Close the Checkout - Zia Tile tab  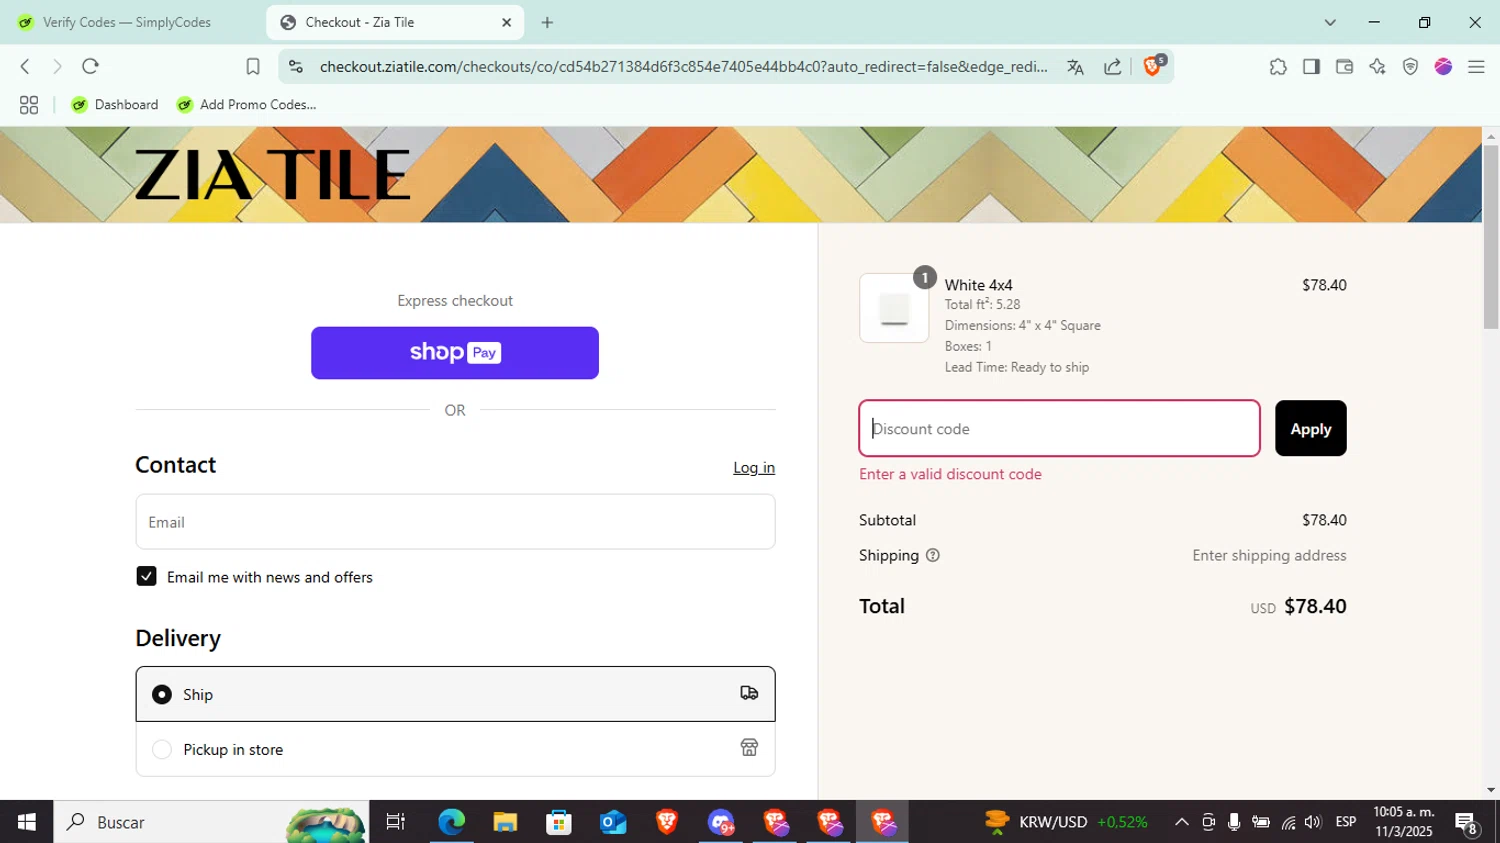506,22
